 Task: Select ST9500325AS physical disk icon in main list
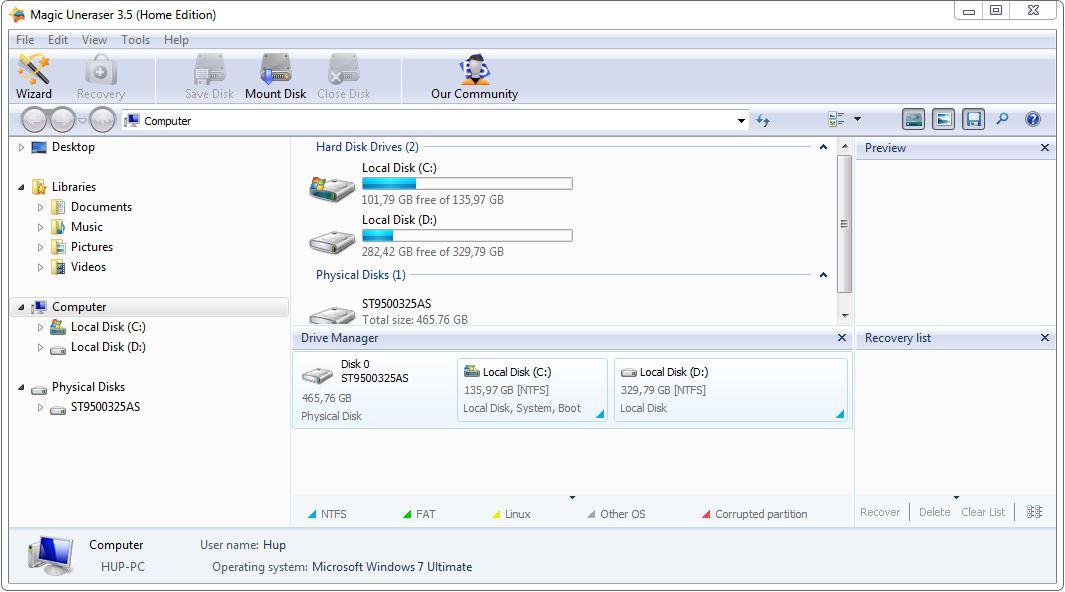pyautogui.click(x=332, y=315)
